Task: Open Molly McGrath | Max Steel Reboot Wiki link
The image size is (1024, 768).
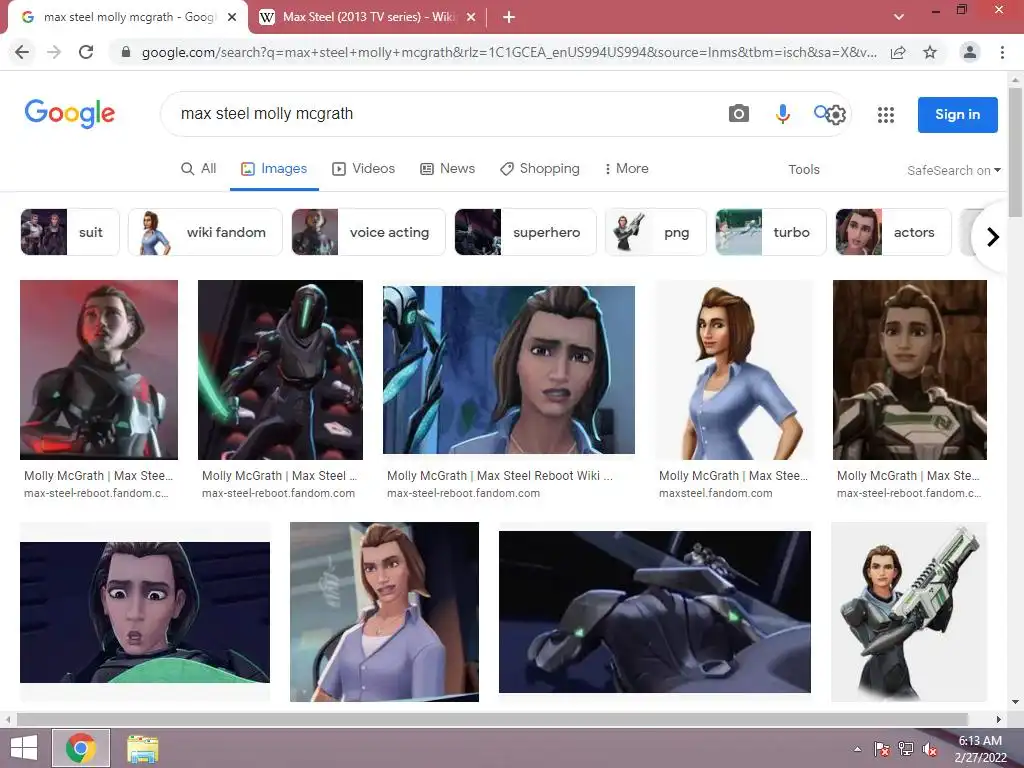Action: (x=500, y=475)
